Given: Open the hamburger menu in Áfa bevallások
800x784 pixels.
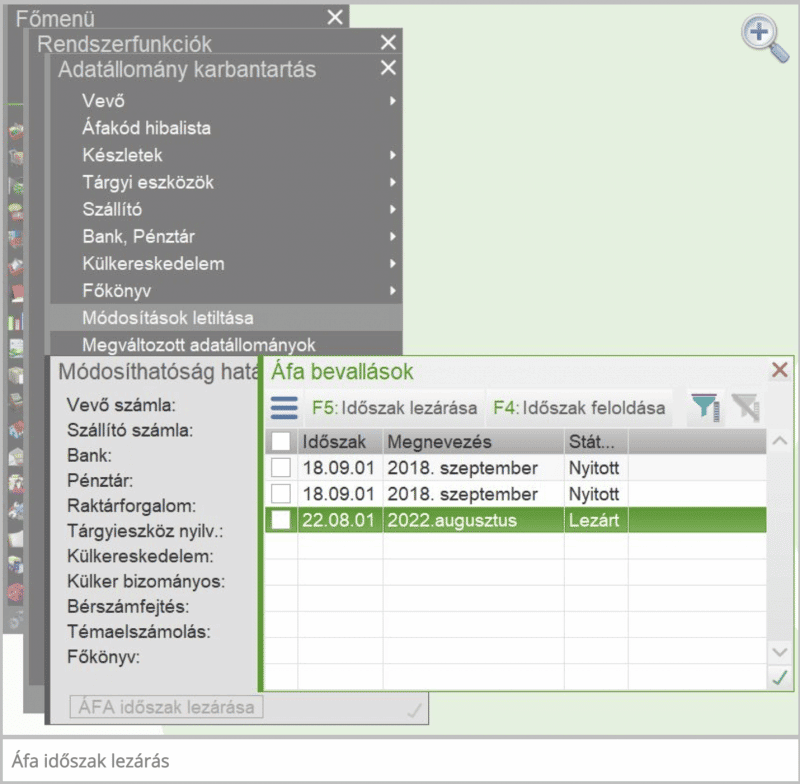Looking at the screenshot, I should [x=284, y=408].
